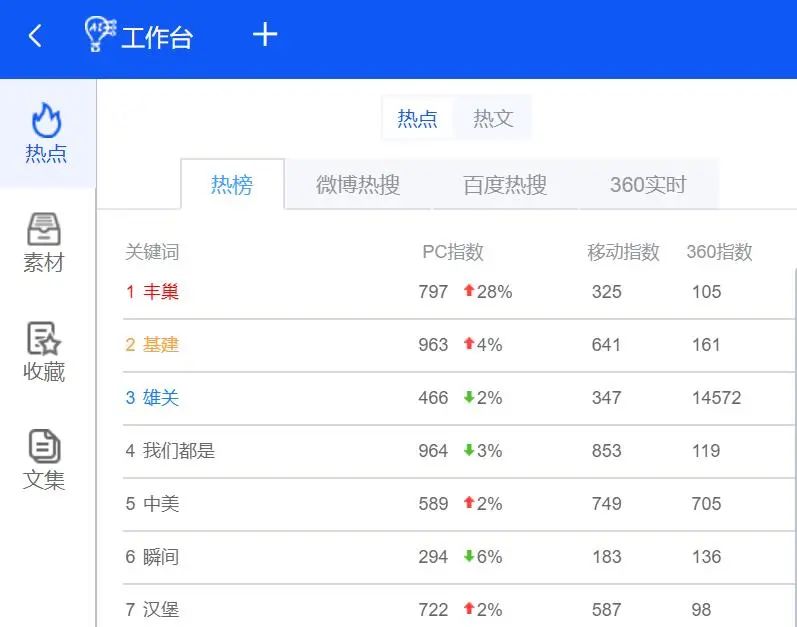Viewport: 797px width, 627px height.
Task: Open keyword 雄关 ranked third
Action: (x=161, y=397)
